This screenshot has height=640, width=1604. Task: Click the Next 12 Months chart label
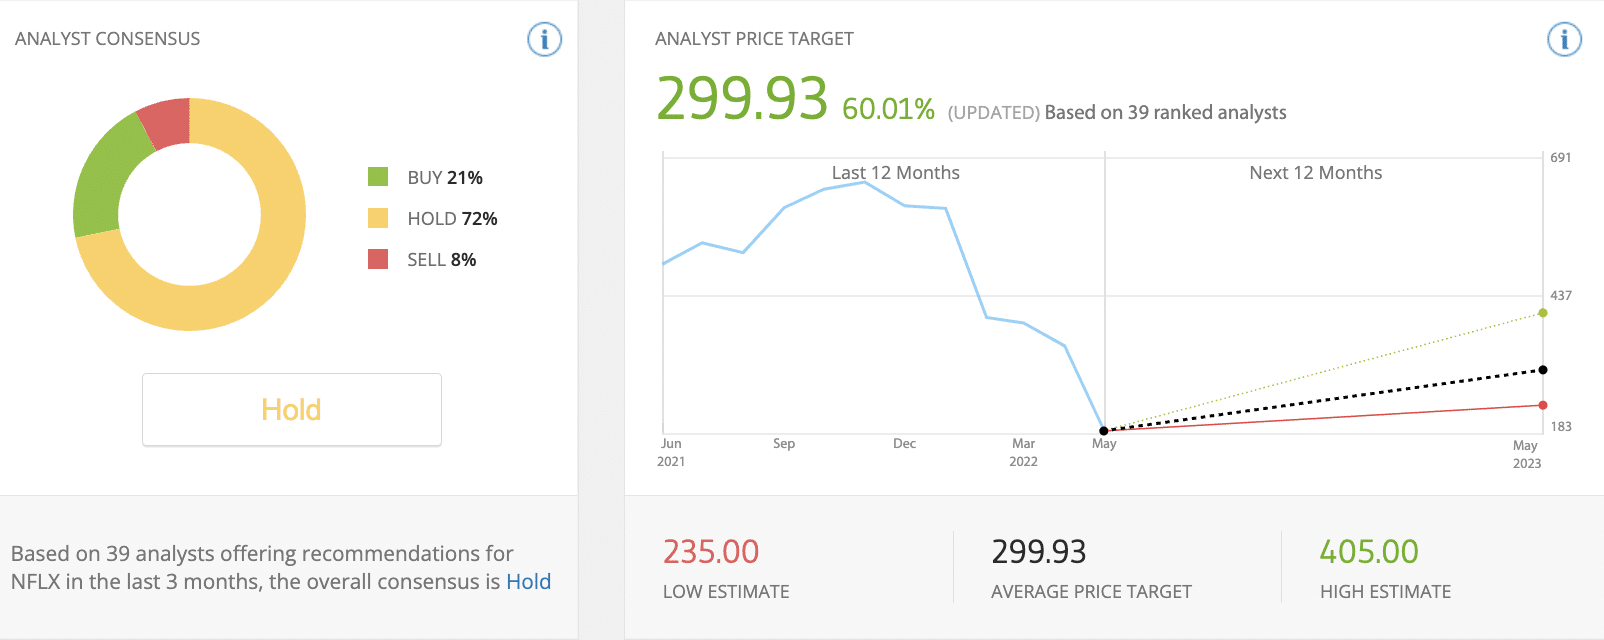pyautogui.click(x=1315, y=173)
